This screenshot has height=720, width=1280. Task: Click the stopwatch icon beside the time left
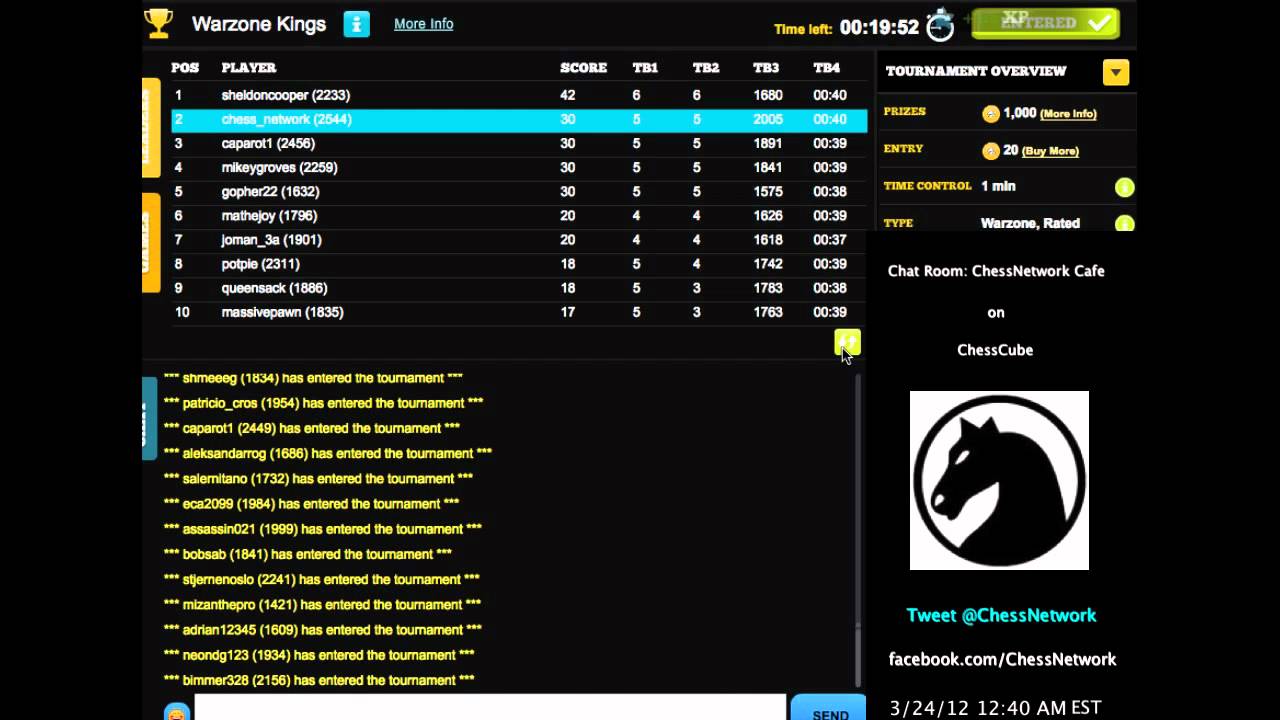pos(940,25)
